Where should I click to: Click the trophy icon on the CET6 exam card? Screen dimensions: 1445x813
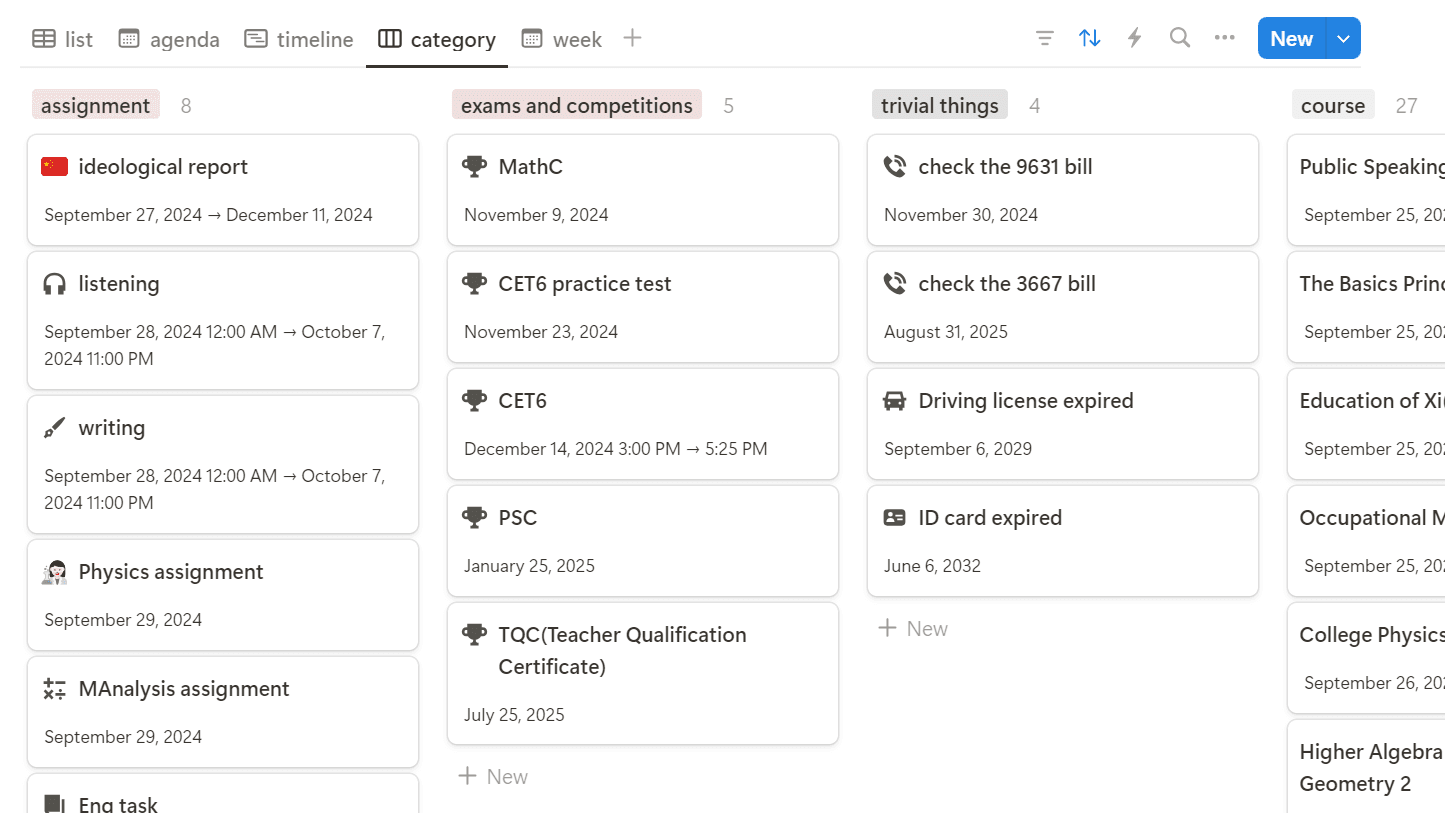(475, 401)
